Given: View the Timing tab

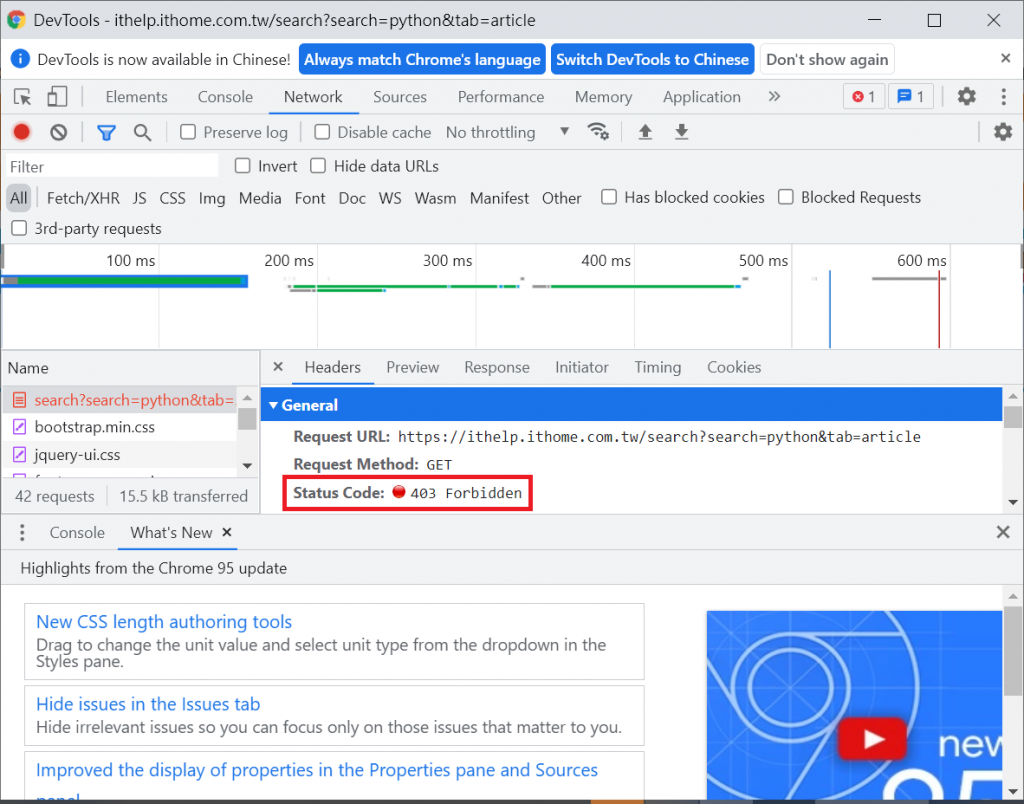Looking at the screenshot, I should (658, 367).
